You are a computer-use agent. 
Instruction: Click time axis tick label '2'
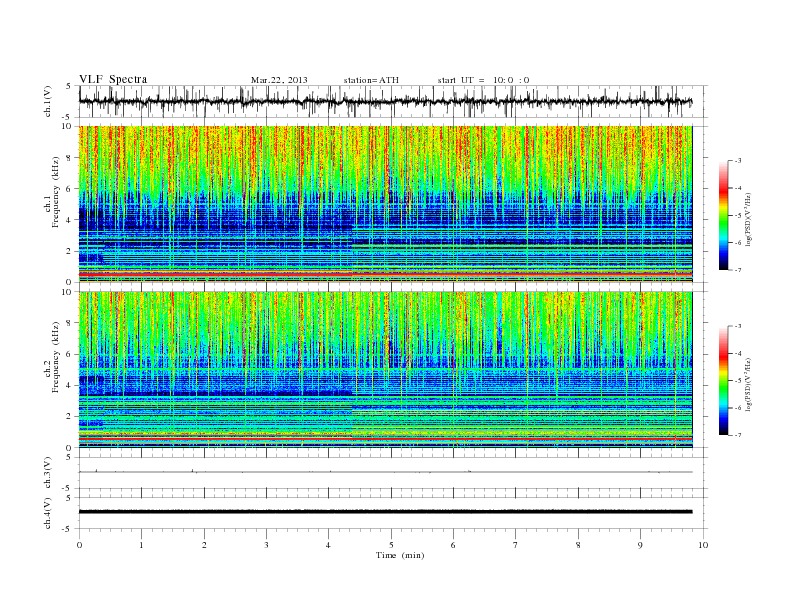204,545
